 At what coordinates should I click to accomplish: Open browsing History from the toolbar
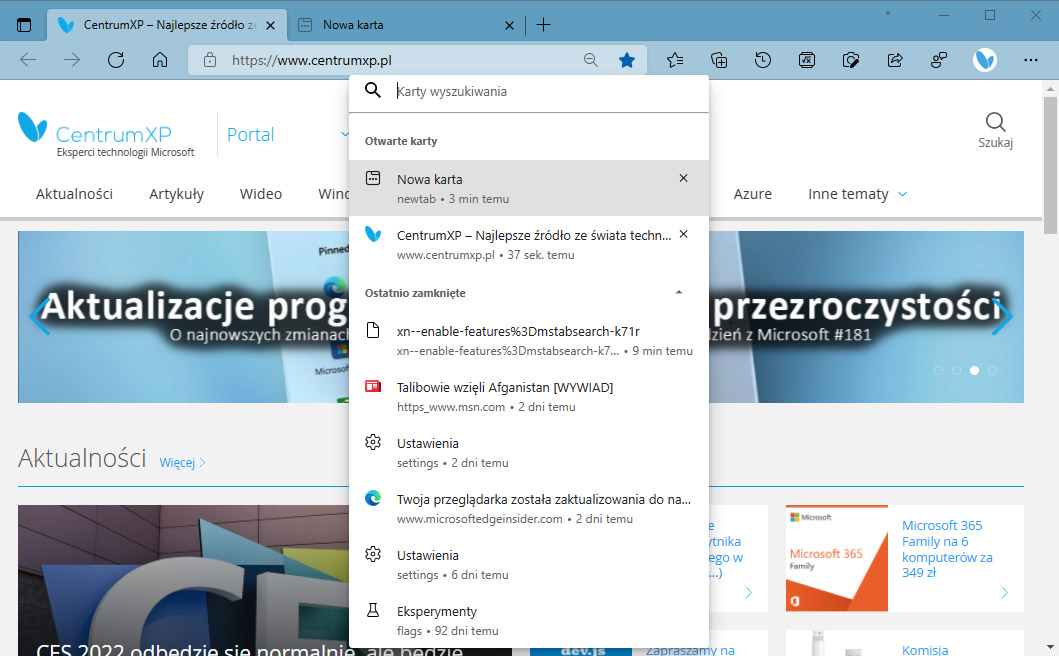pos(763,60)
